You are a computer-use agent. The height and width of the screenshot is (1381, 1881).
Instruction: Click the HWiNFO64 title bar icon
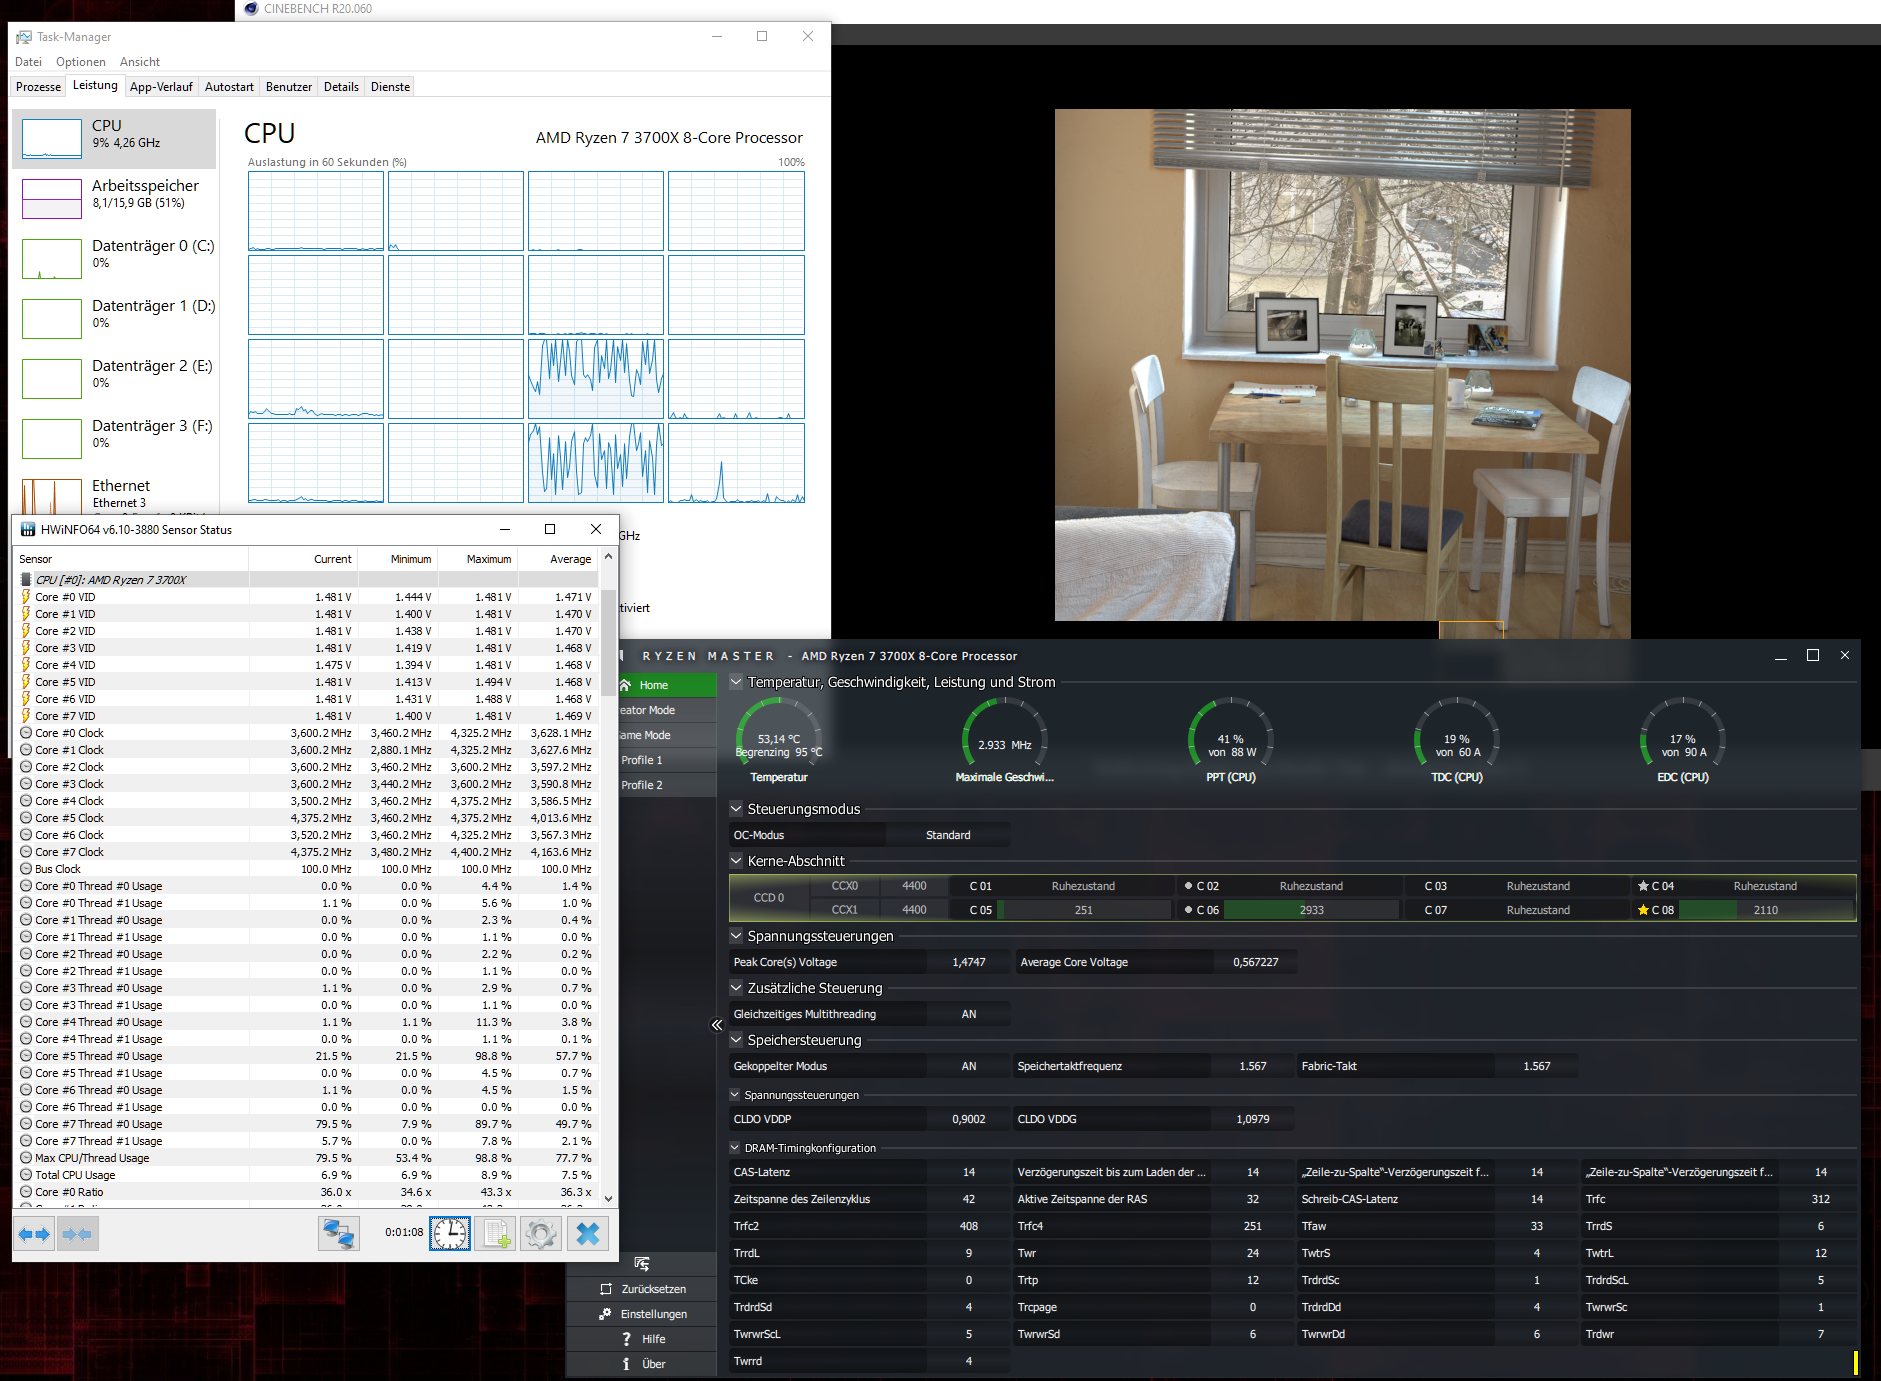click(28, 529)
